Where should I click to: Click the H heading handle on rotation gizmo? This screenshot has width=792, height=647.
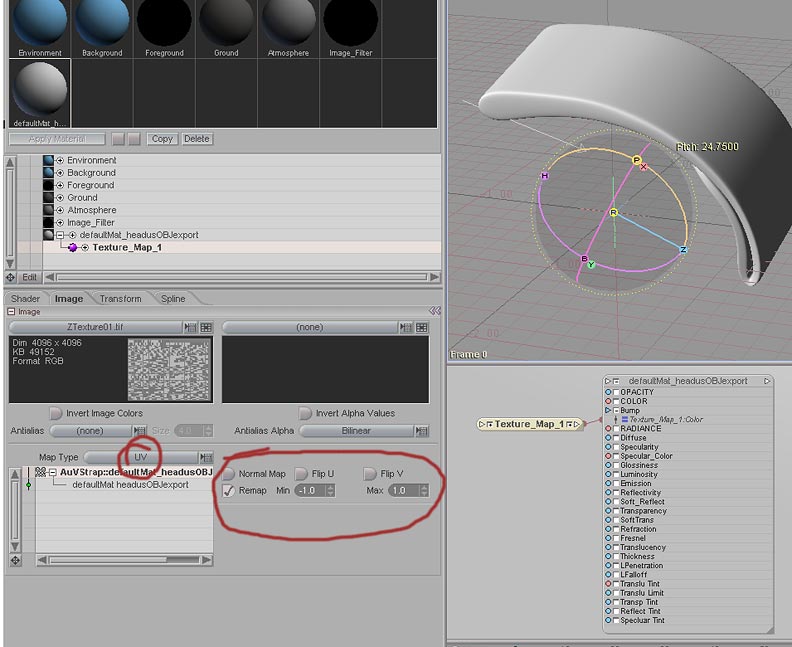(x=544, y=176)
